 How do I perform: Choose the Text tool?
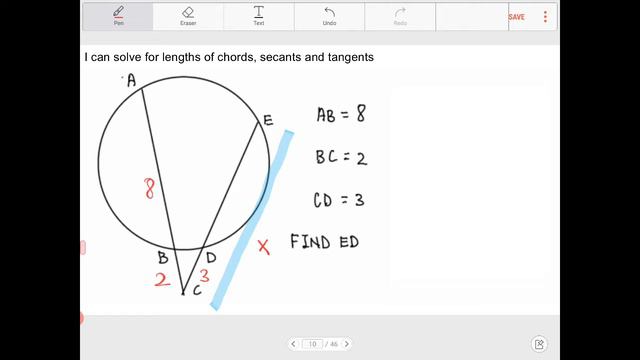click(259, 16)
